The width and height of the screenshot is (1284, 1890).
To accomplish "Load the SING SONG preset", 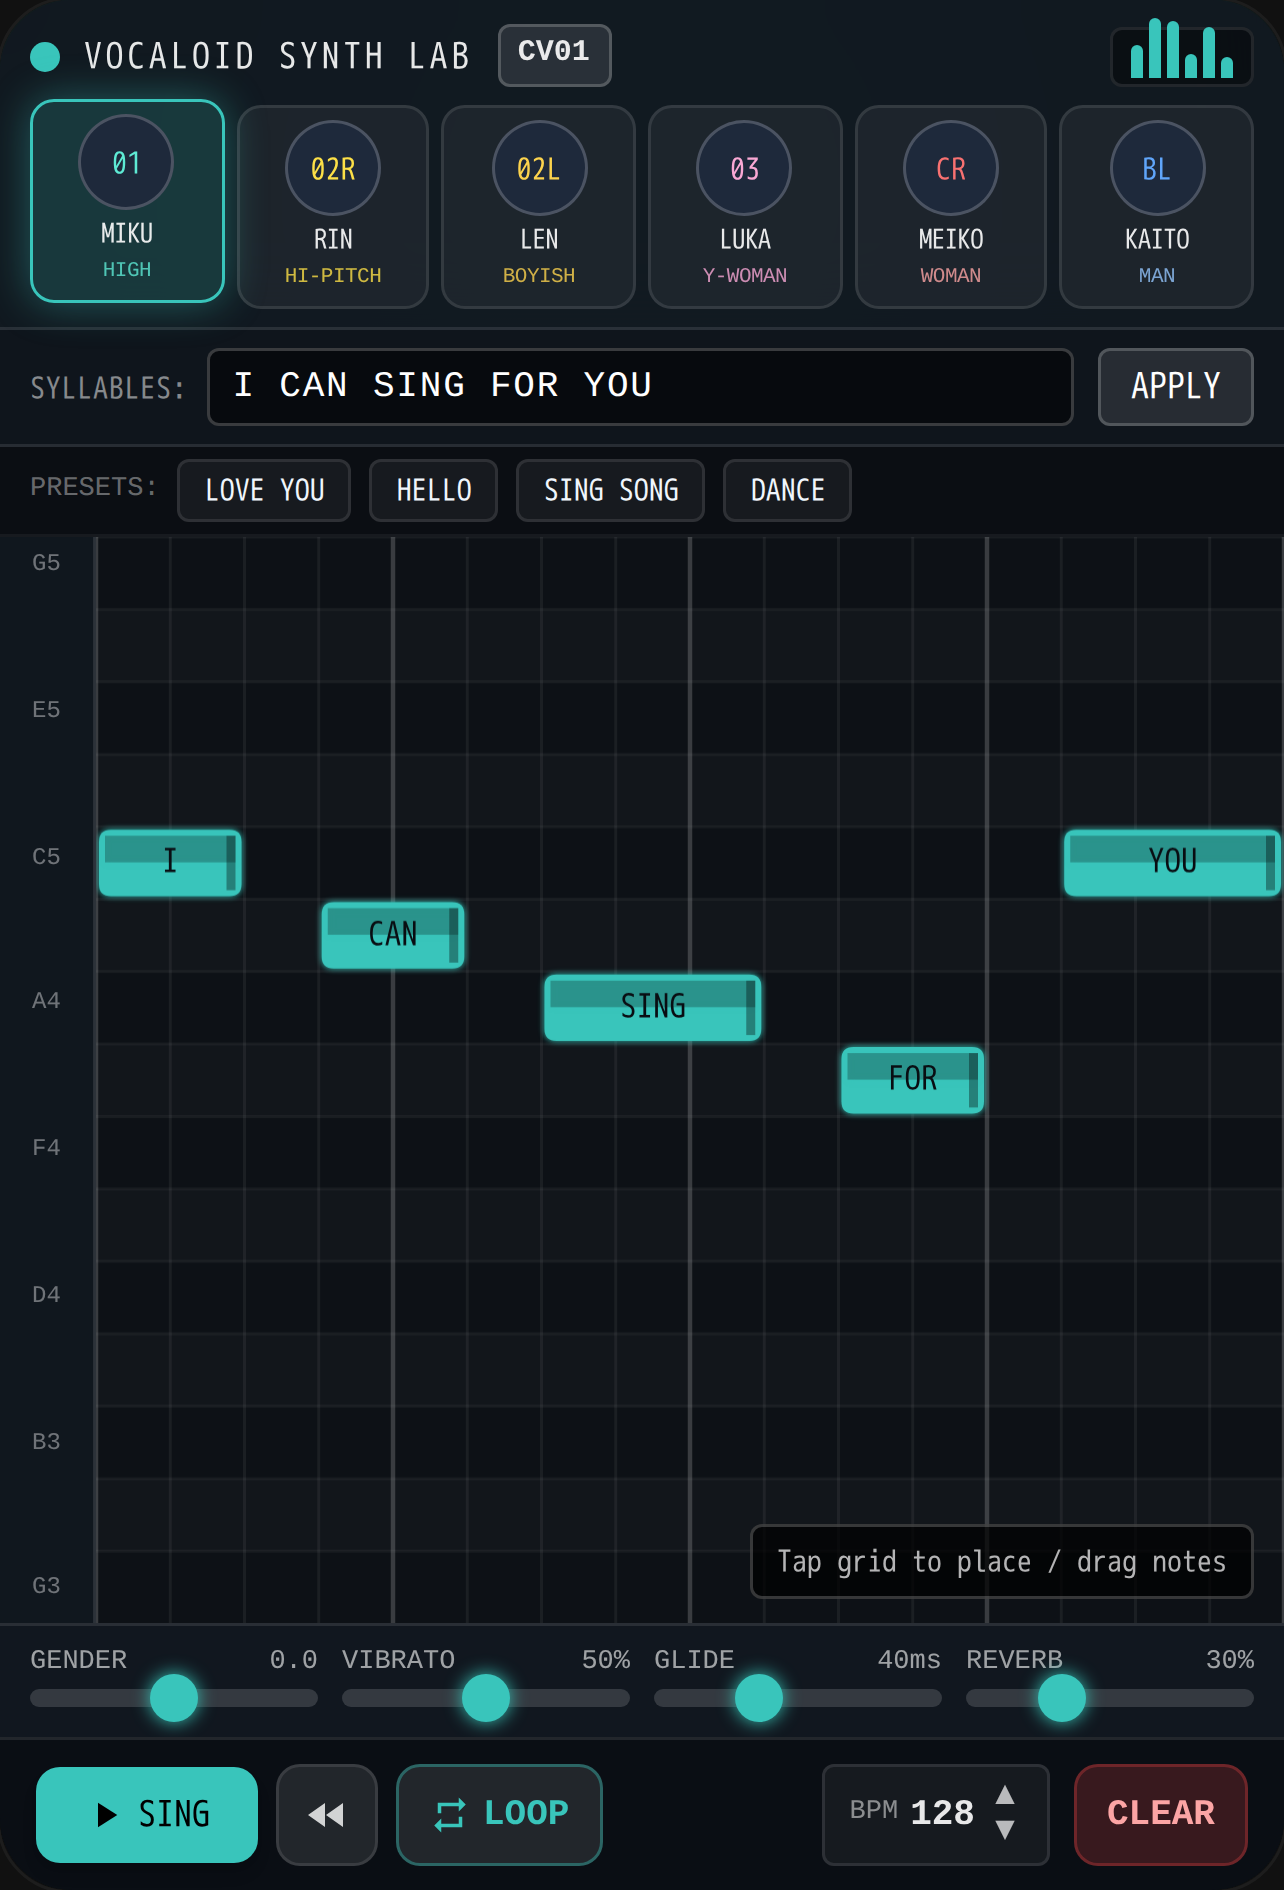I will (x=610, y=490).
